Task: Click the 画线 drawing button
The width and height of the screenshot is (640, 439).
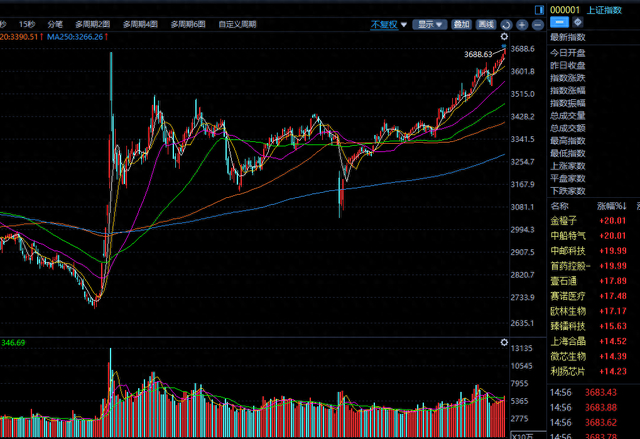Action: pyautogui.click(x=486, y=24)
